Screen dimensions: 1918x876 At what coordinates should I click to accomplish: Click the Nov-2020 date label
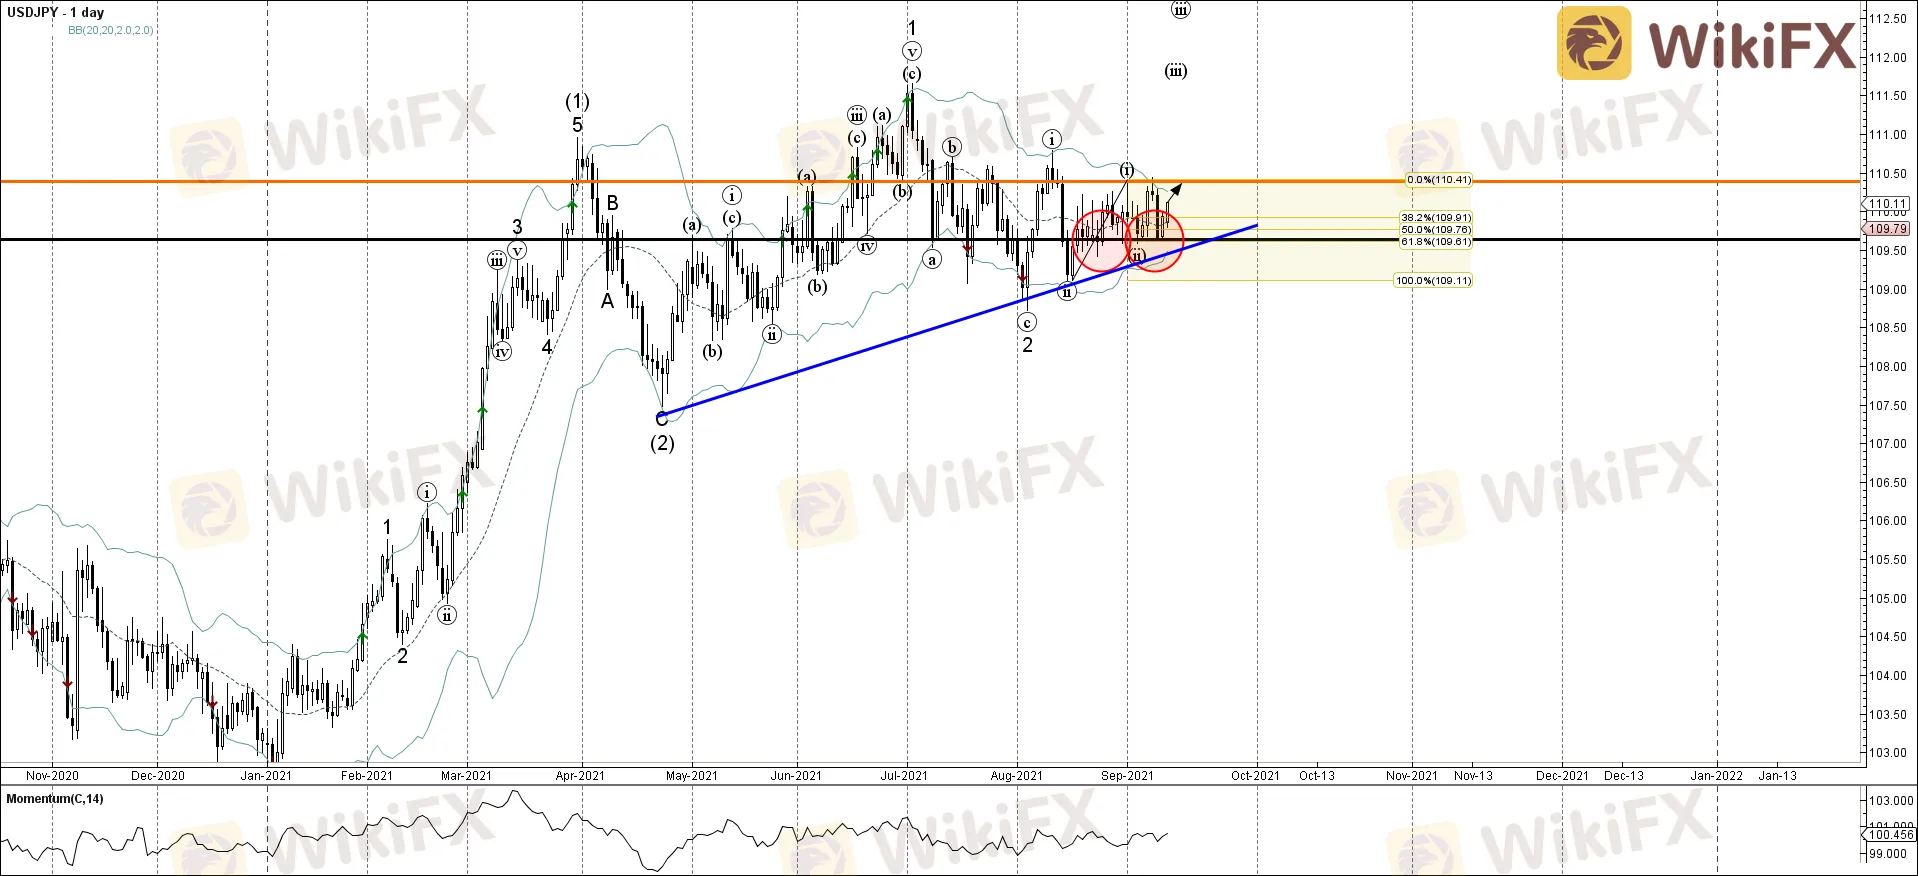52,776
